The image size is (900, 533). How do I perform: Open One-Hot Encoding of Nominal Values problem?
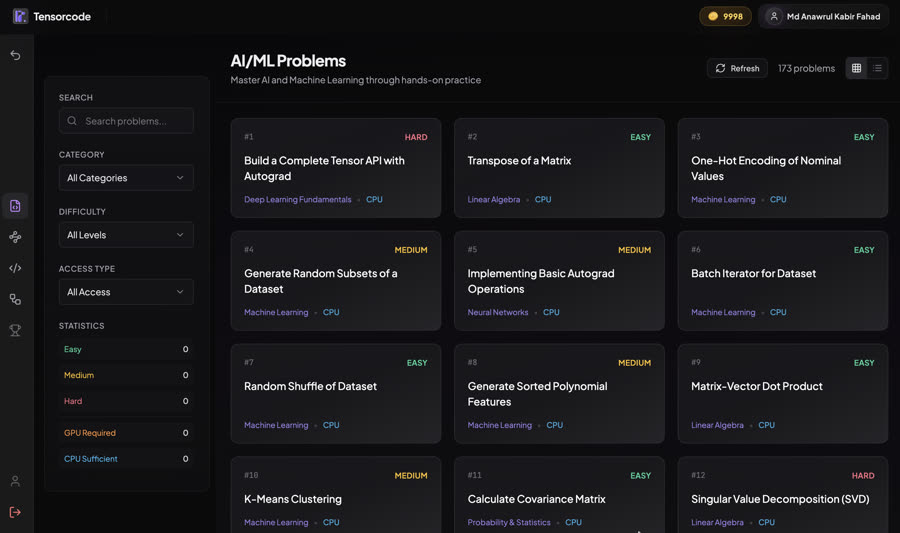click(x=783, y=168)
